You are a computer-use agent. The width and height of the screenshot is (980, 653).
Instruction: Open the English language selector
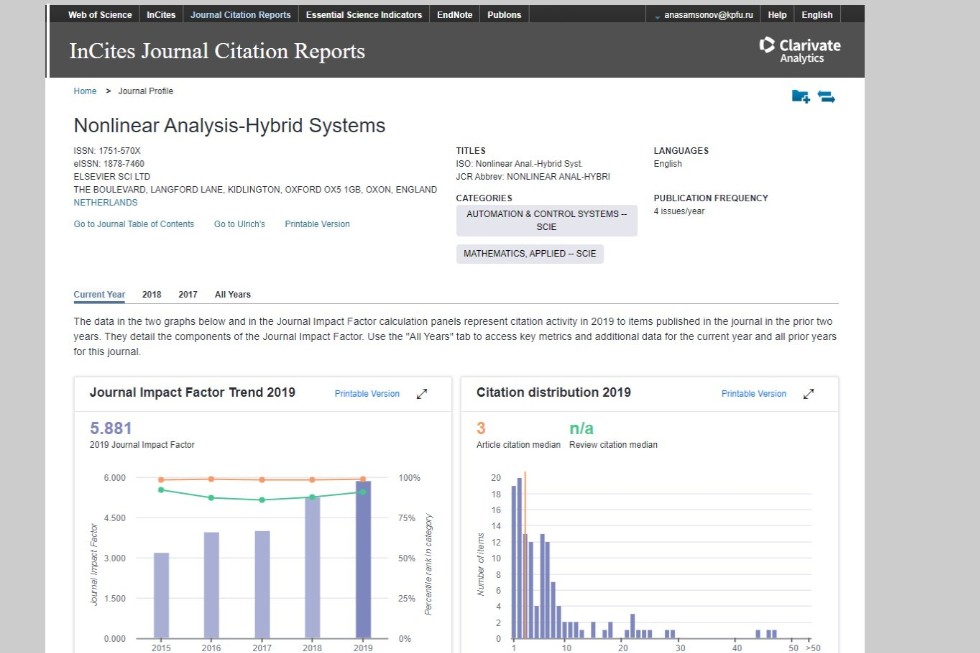click(816, 15)
